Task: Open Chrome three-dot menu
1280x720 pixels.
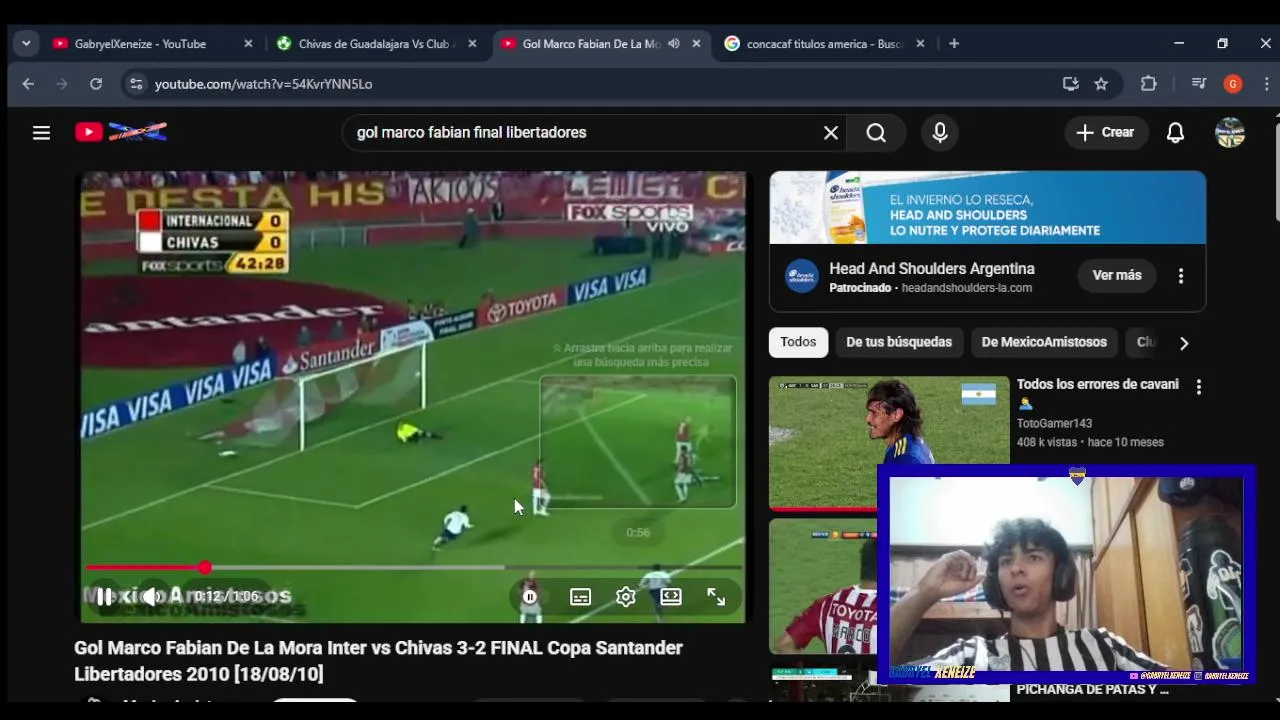Action: pyautogui.click(x=1266, y=84)
